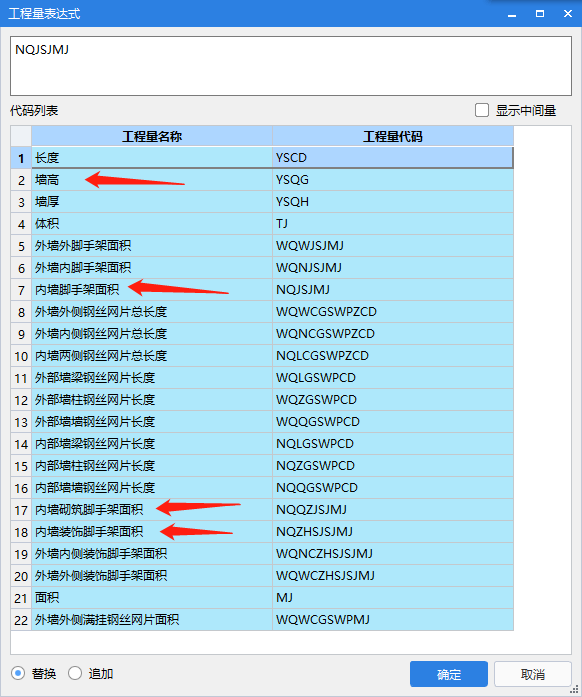Click the 工程量代码 column header
This screenshot has height=697, width=582.
(x=393, y=136)
